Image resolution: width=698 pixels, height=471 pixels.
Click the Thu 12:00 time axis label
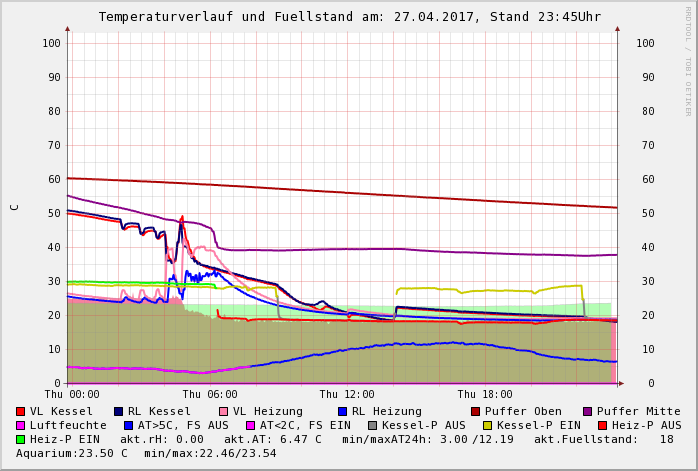click(x=347, y=394)
